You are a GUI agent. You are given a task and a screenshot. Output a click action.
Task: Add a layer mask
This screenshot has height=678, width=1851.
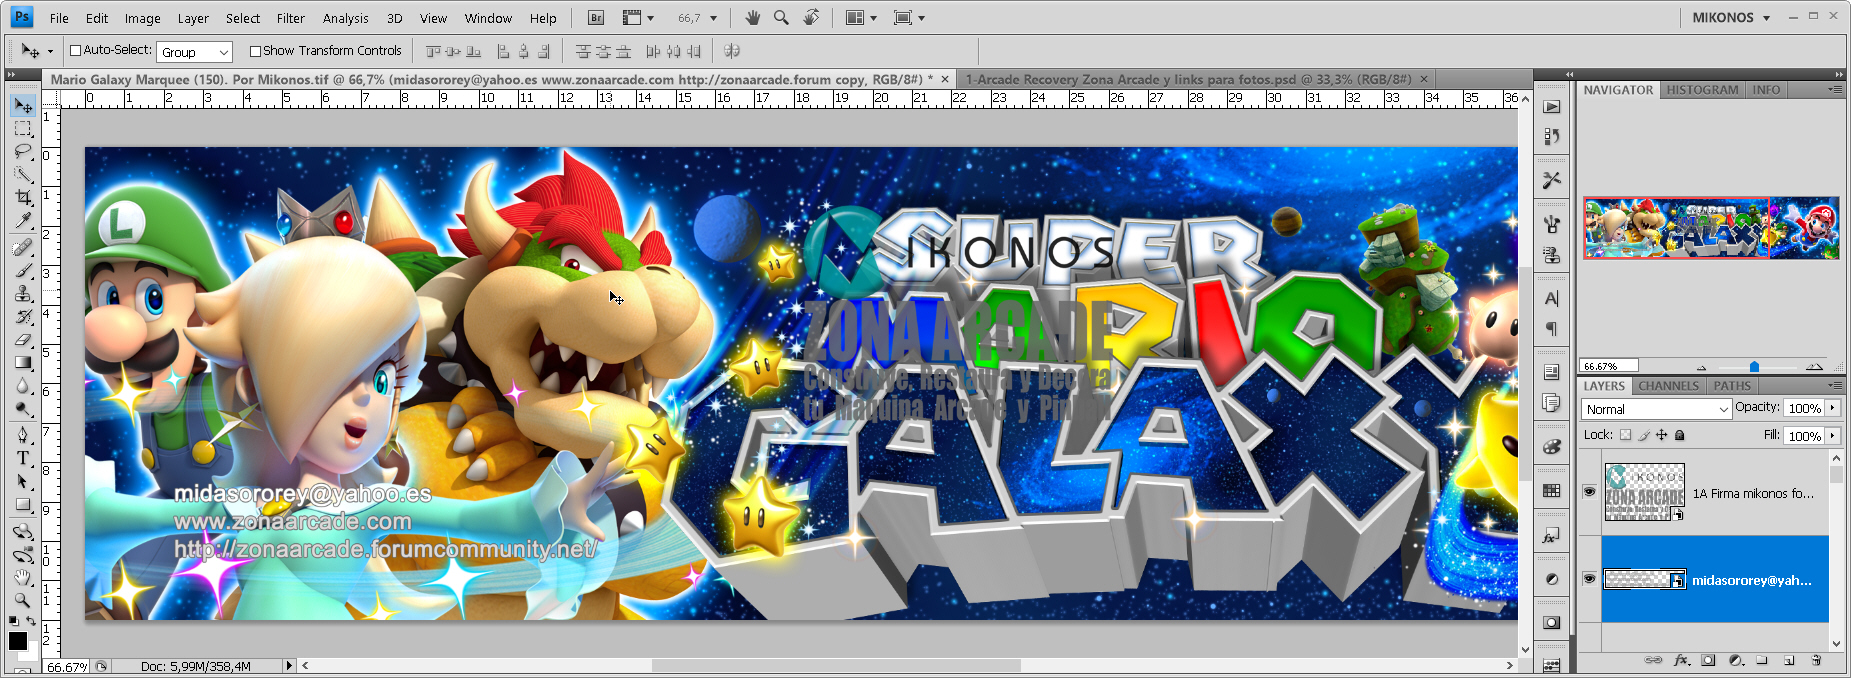(x=1708, y=660)
